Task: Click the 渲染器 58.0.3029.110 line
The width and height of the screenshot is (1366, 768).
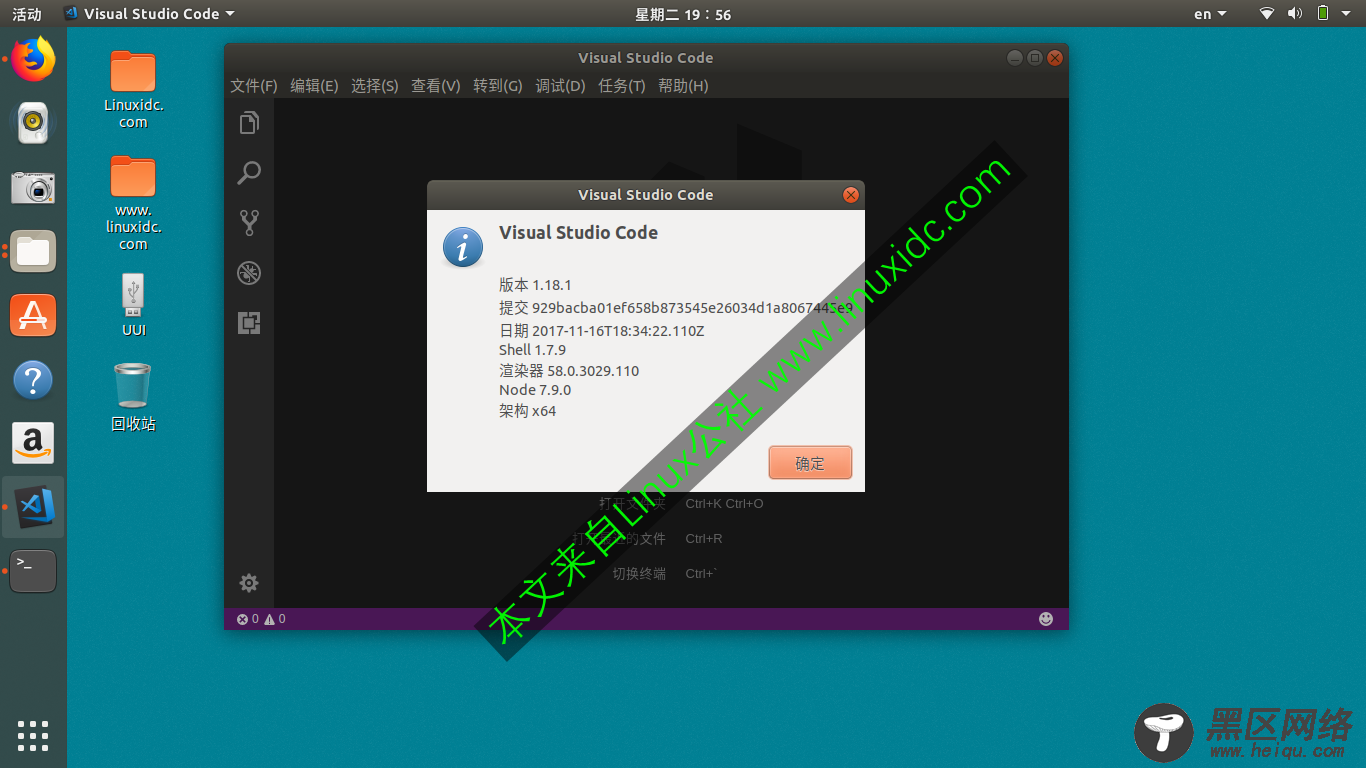Action: click(x=569, y=371)
